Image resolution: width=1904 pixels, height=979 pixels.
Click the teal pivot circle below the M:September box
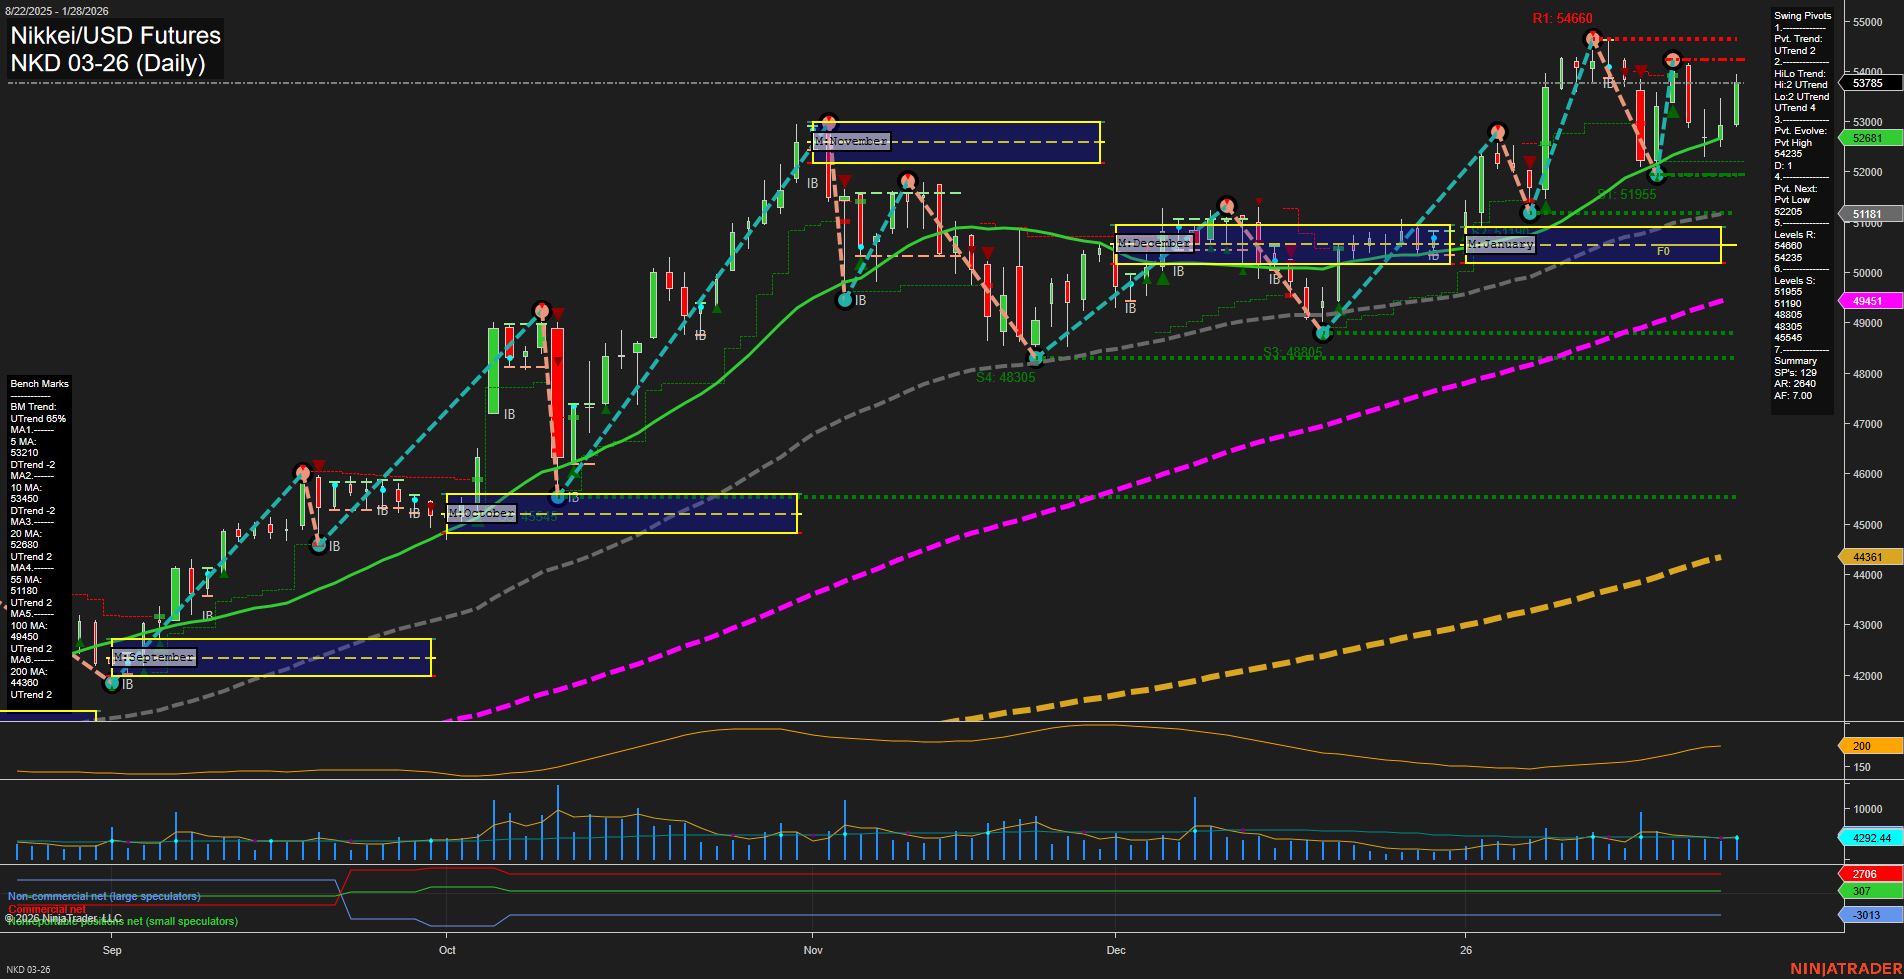(x=111, y=684)
